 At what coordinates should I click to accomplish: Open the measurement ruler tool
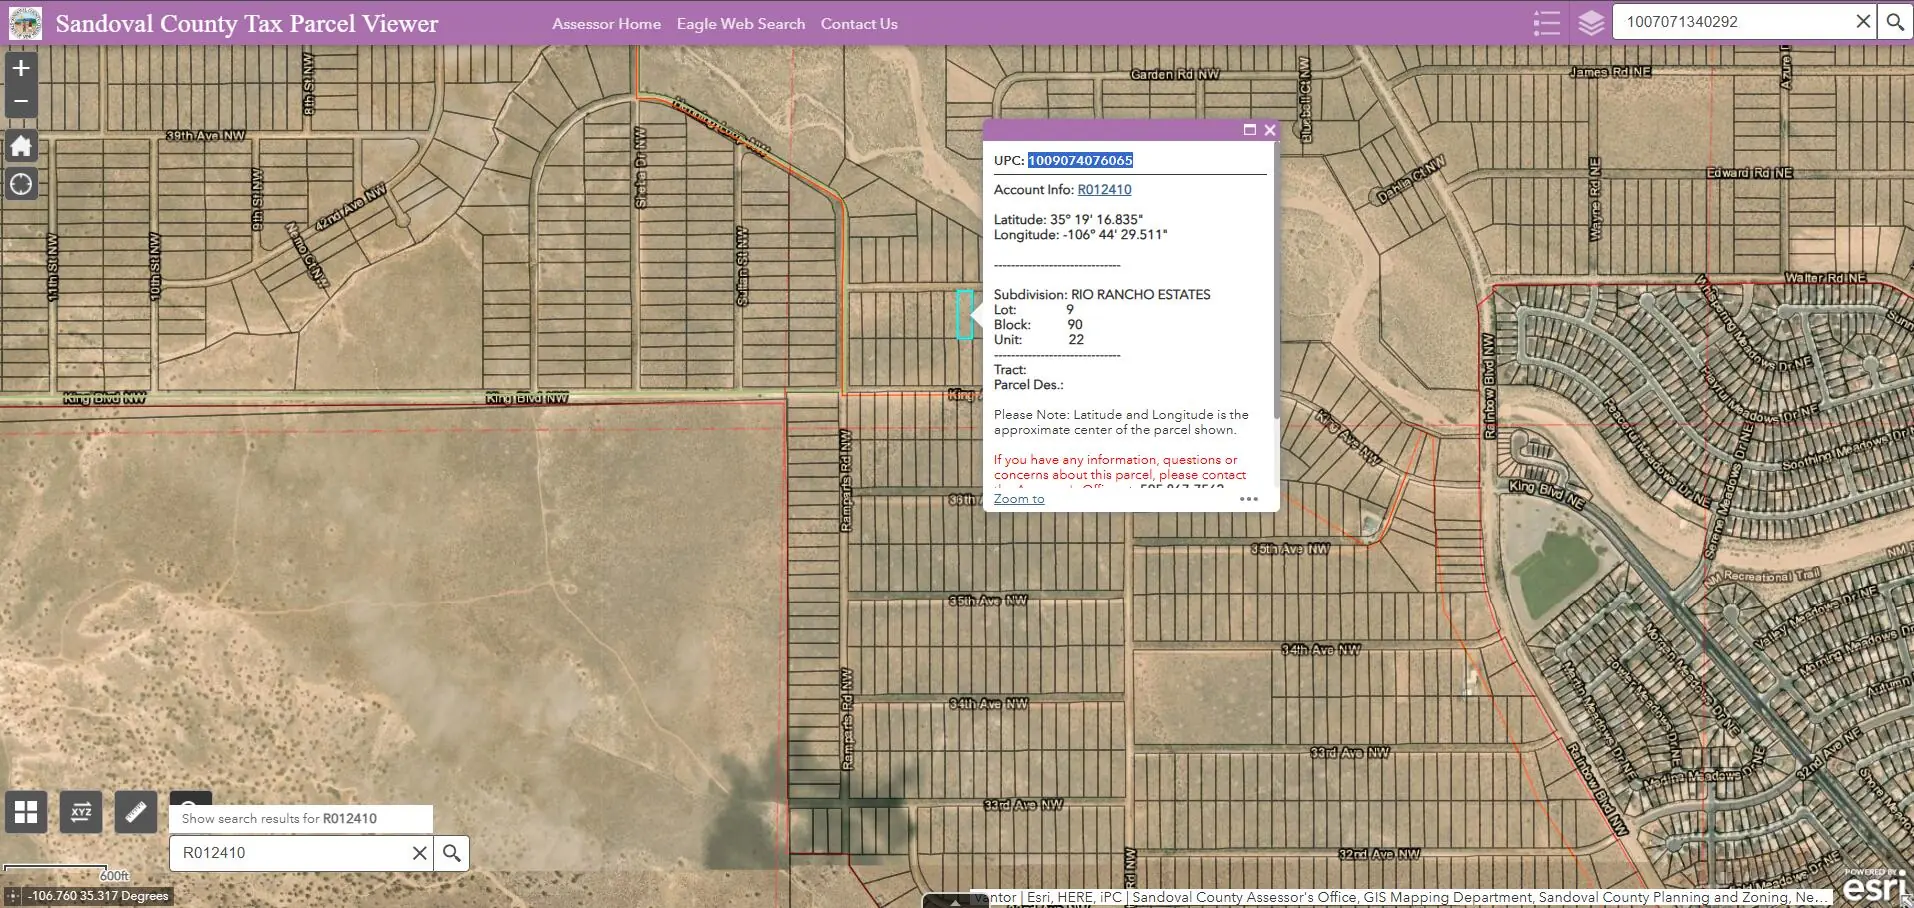click(136, 811)
